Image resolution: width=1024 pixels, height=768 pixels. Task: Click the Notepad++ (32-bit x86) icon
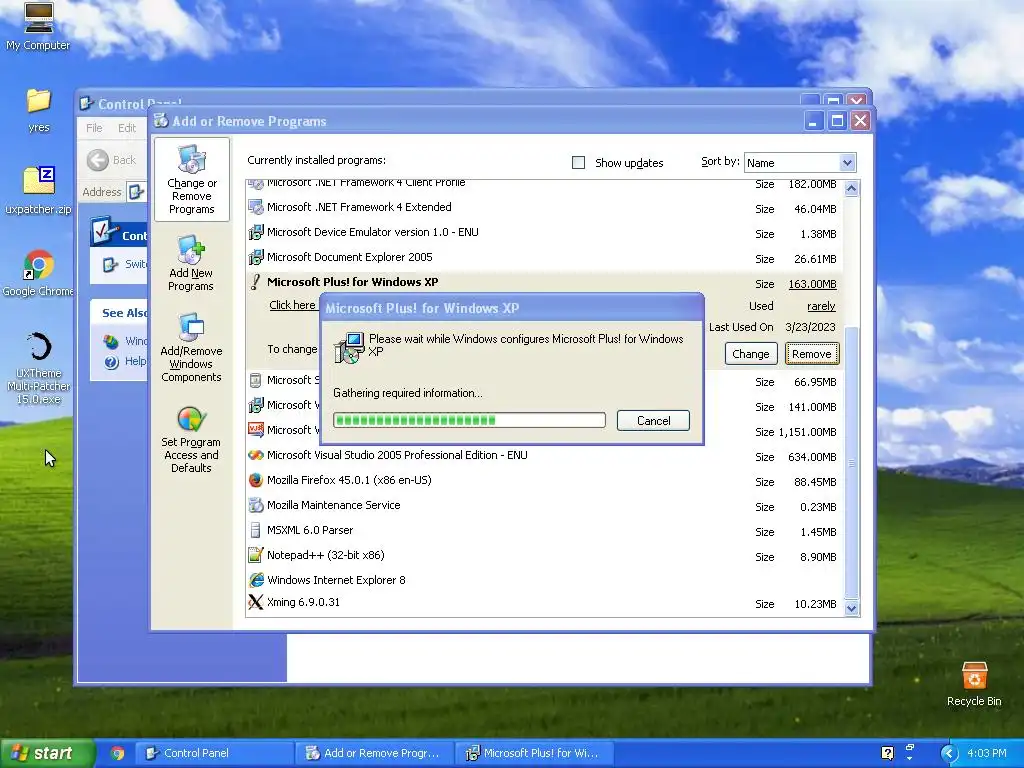[256, 555]
